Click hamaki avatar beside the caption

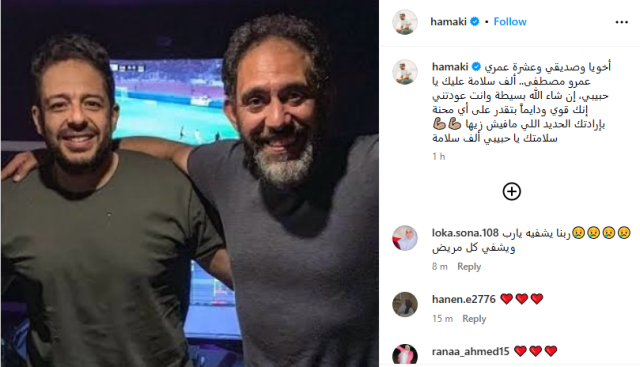pos(405,72)
